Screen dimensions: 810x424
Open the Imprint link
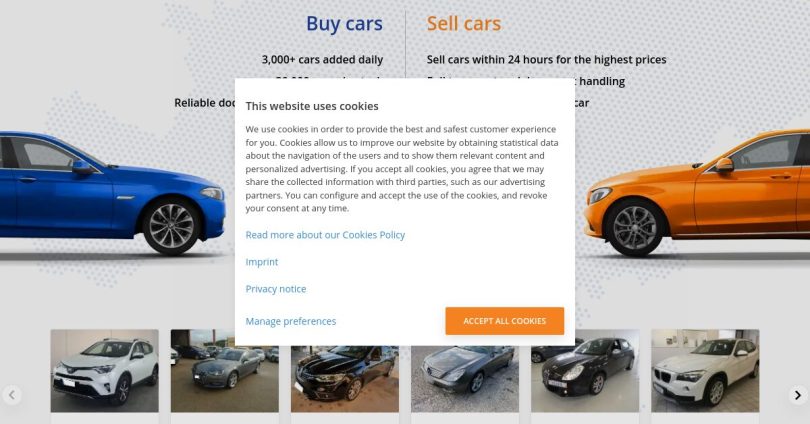click(x=262, y=262)
